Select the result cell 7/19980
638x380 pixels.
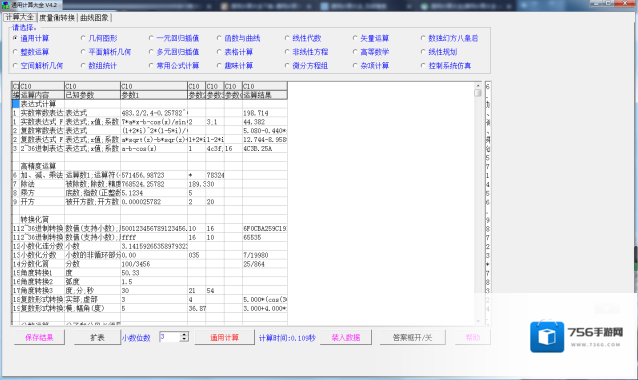coord(265,255)
